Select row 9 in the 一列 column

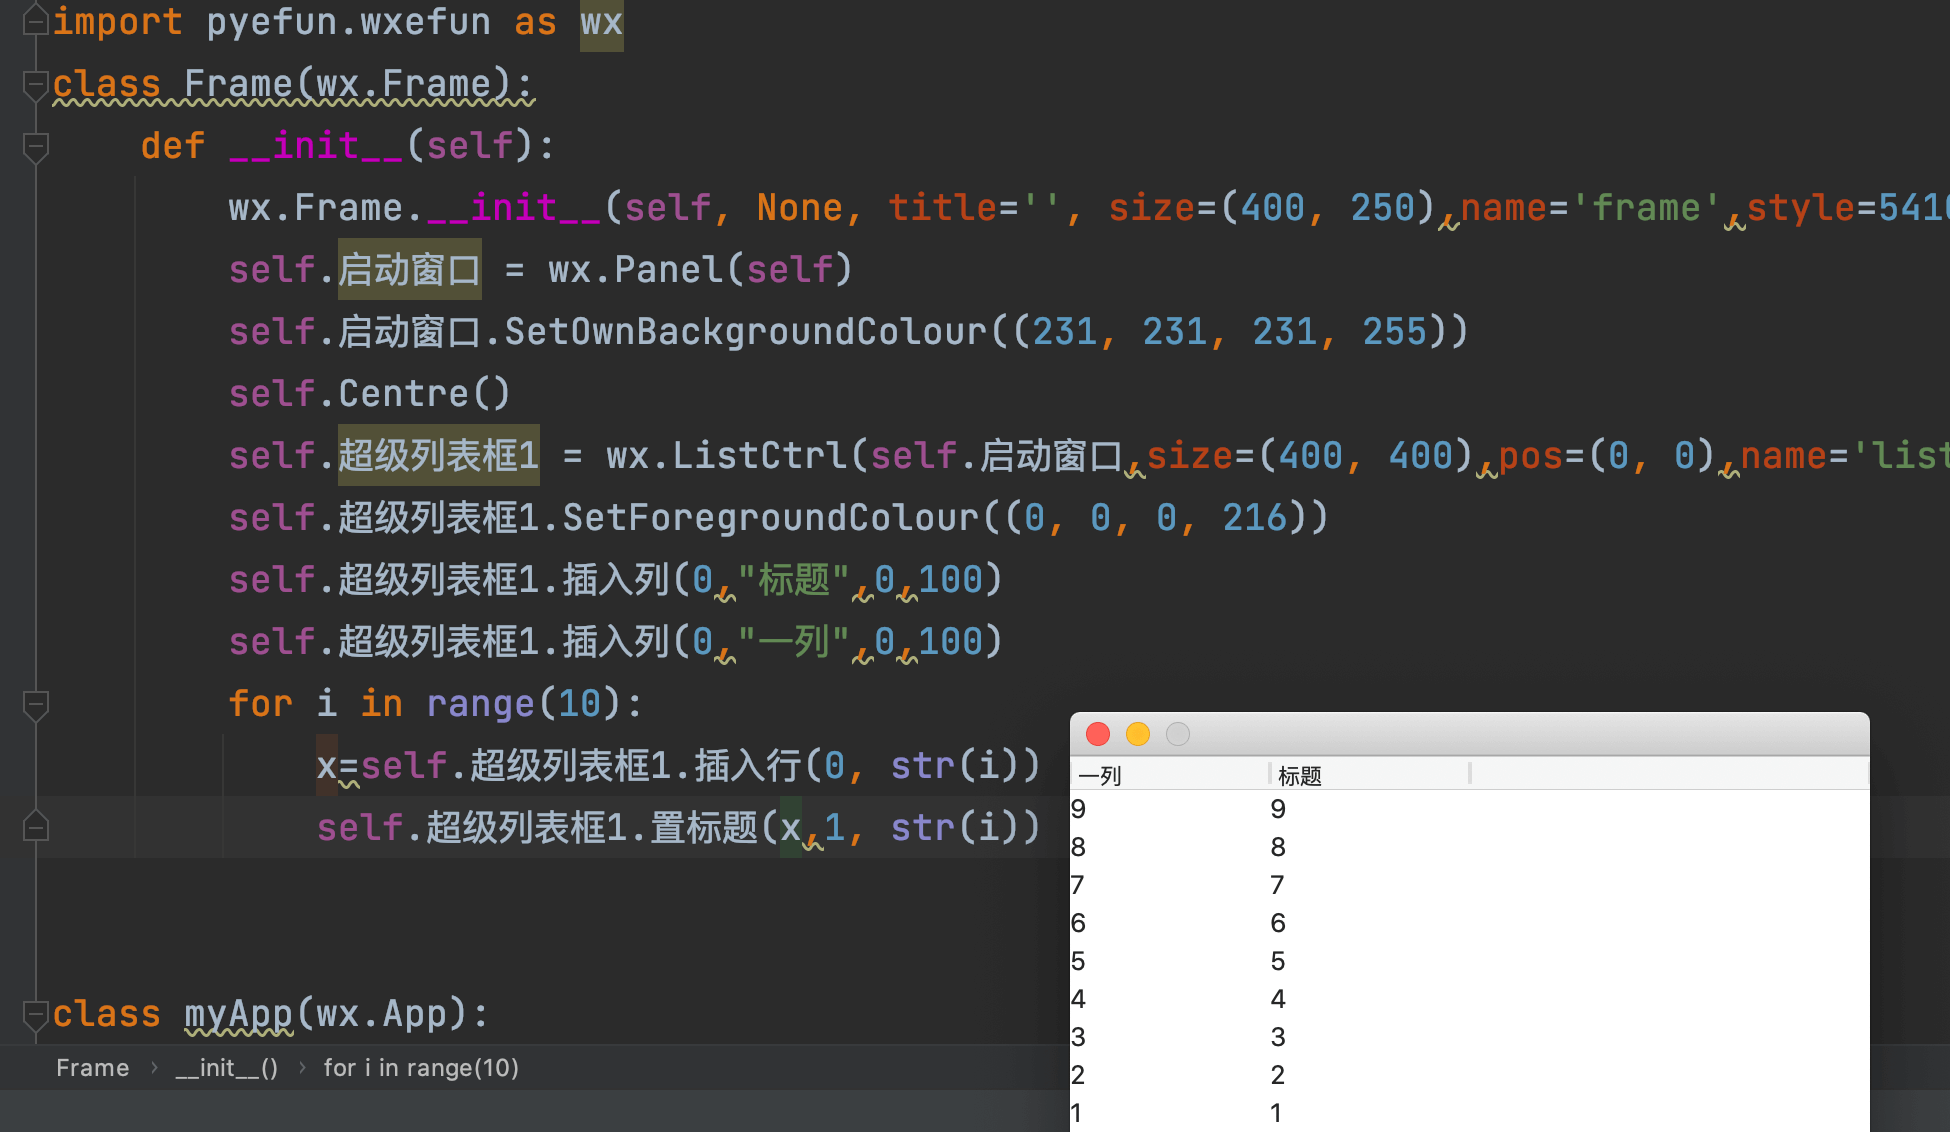coord(1078,809)
